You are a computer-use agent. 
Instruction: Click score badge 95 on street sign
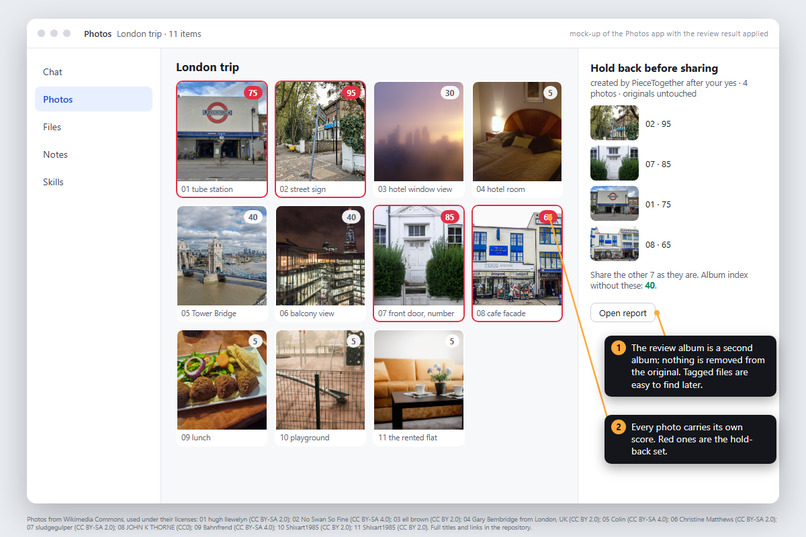(x=351, y=93)
